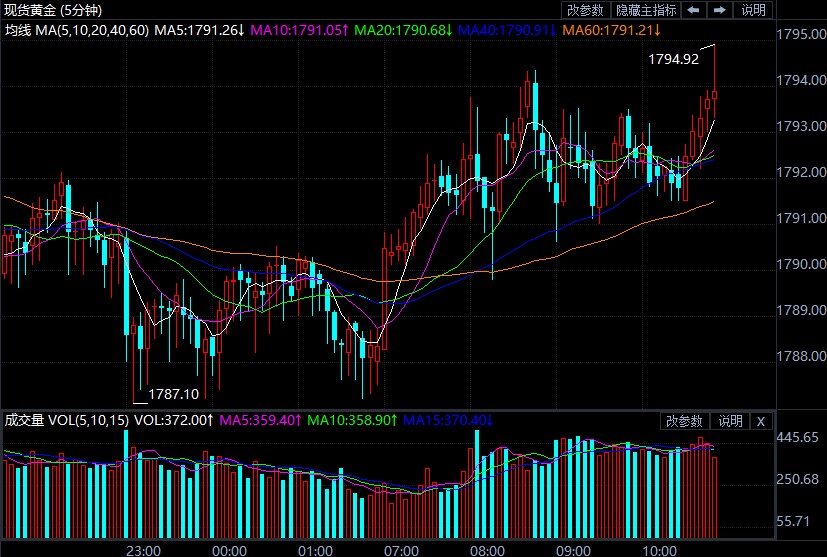Click the blue MA40:1790.91 label
This screenshot has width=827, height=557.
[507, 31]
